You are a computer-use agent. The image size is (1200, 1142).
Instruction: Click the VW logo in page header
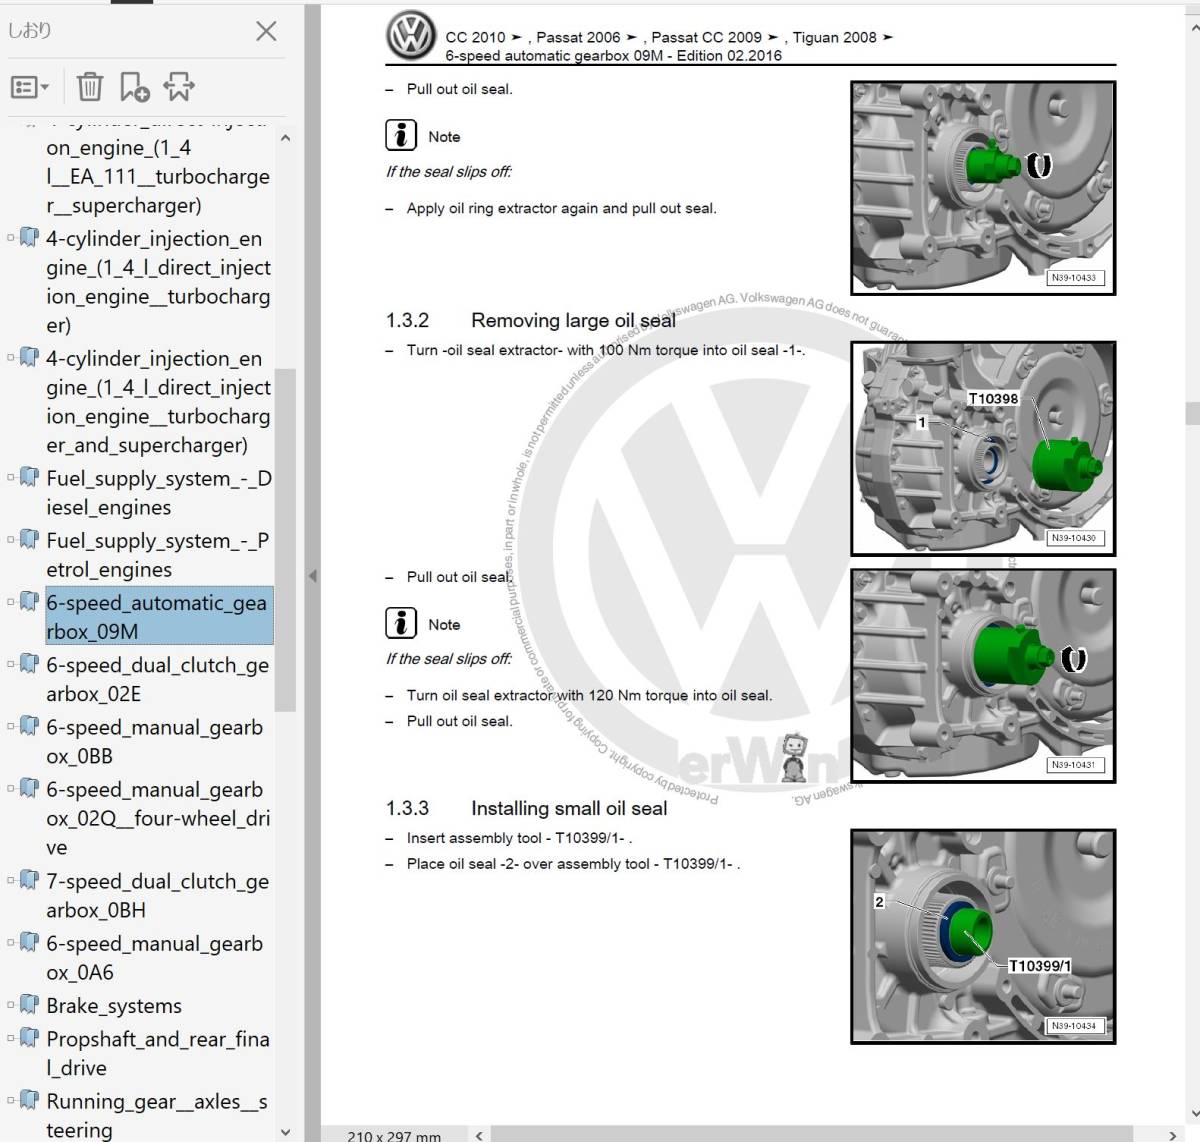tap(411, 37)
